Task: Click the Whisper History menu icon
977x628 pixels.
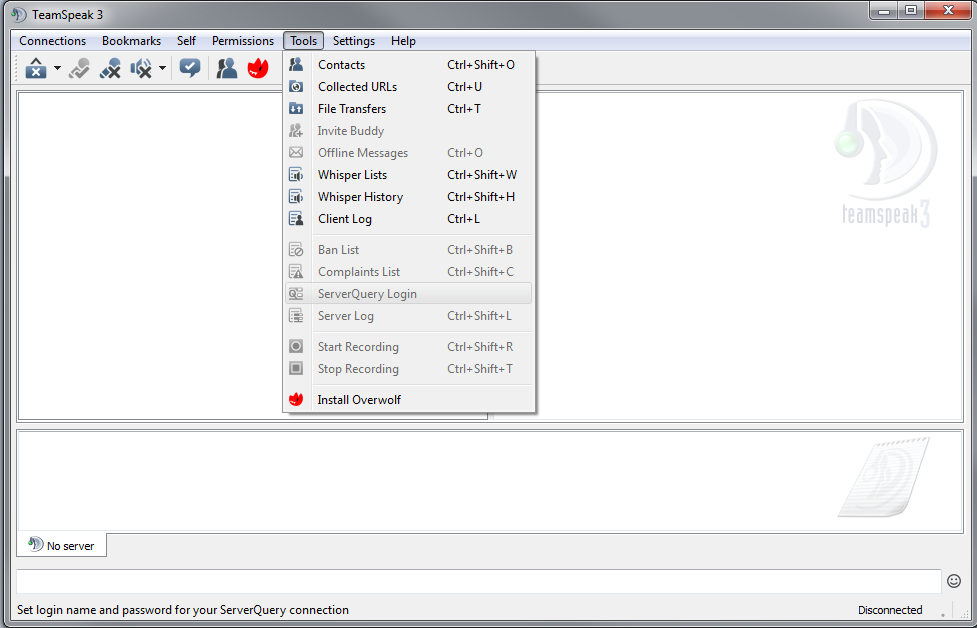Action: [296, 197]
